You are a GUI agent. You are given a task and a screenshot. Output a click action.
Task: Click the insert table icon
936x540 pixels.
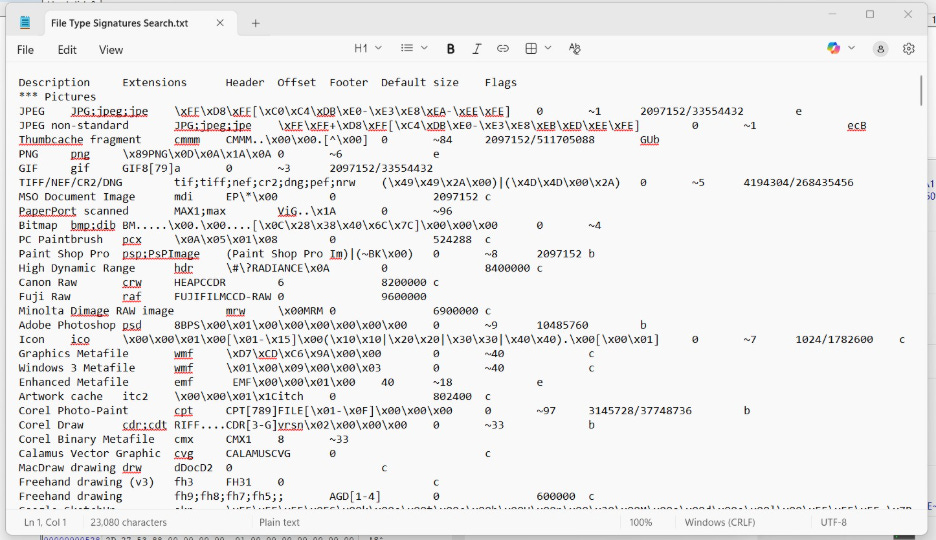(531, 49)
